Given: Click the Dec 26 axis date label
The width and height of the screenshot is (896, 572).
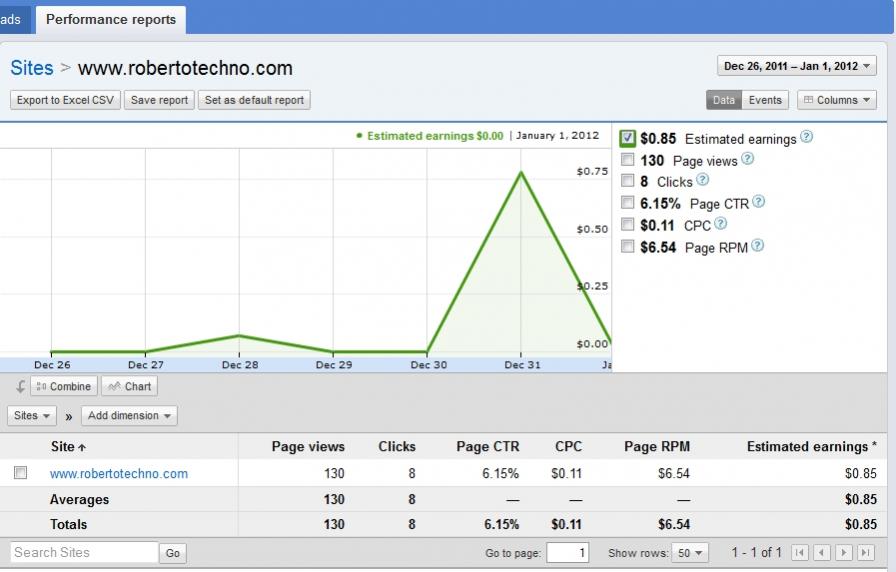Looking at the screenshot, I should click(x=52, y=365).
